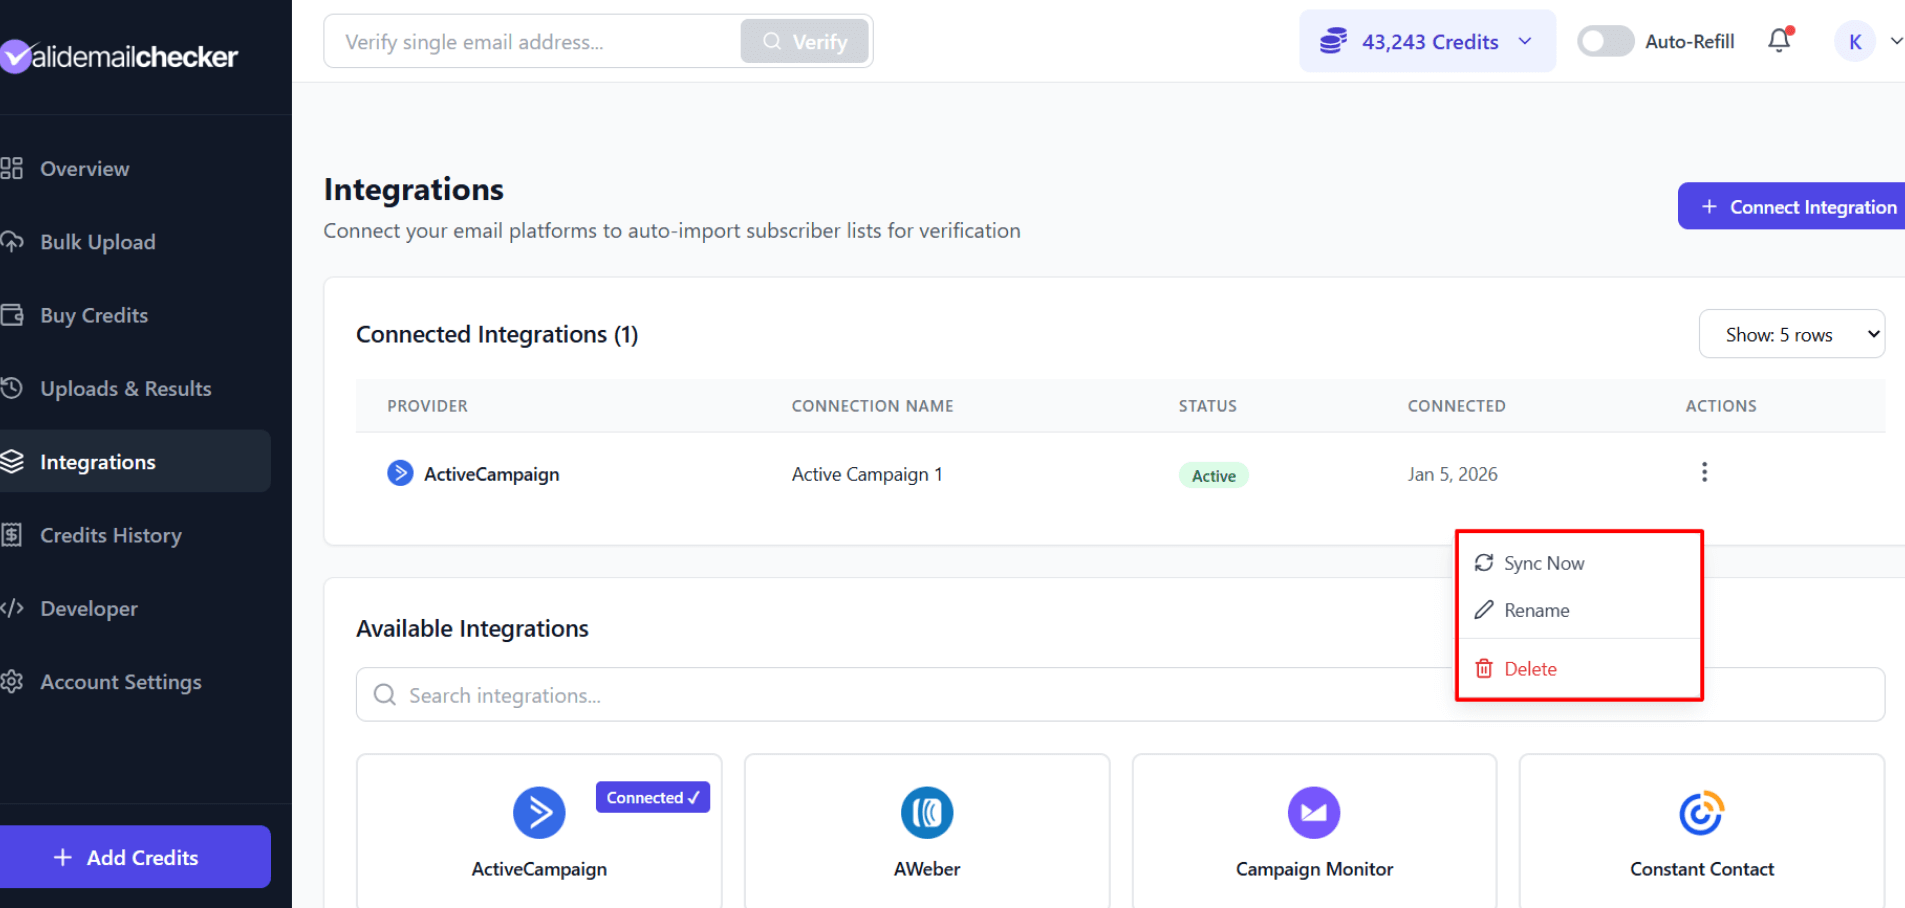
Task: Toggle the Connected badge on ActiveCampaign
Action: [x=652, y=797]
